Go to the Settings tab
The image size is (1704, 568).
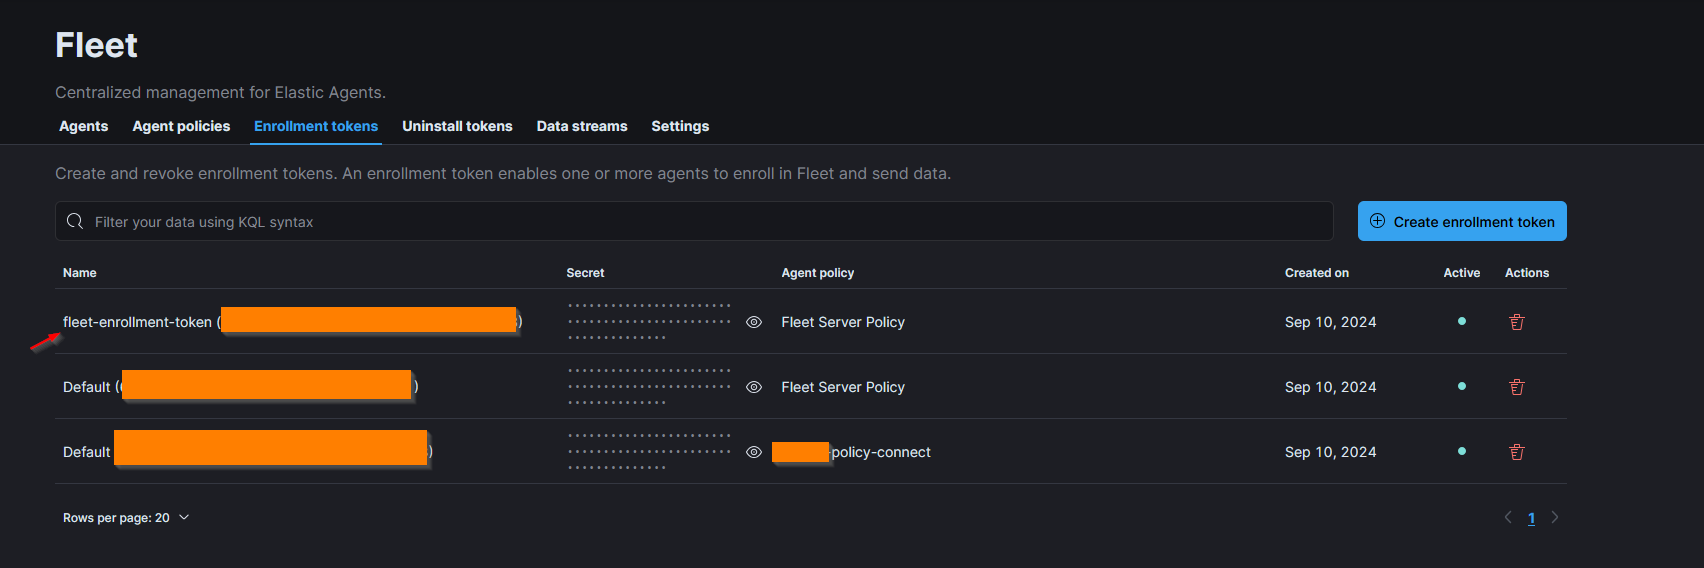pyautogui.click(x=680, y=126)
